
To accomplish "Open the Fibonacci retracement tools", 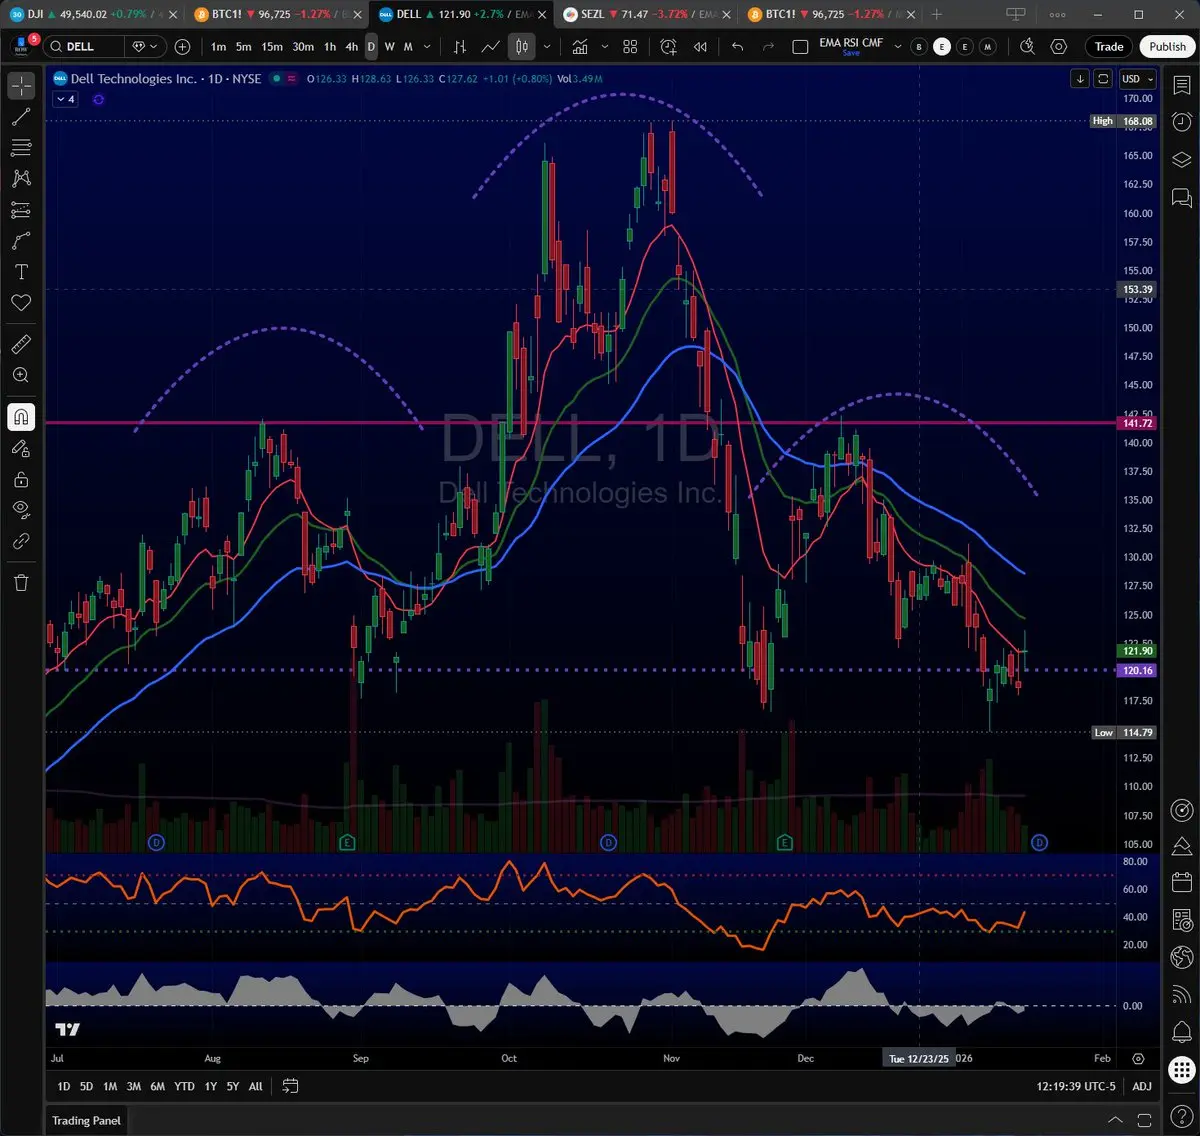I will (x=21, y=148).
